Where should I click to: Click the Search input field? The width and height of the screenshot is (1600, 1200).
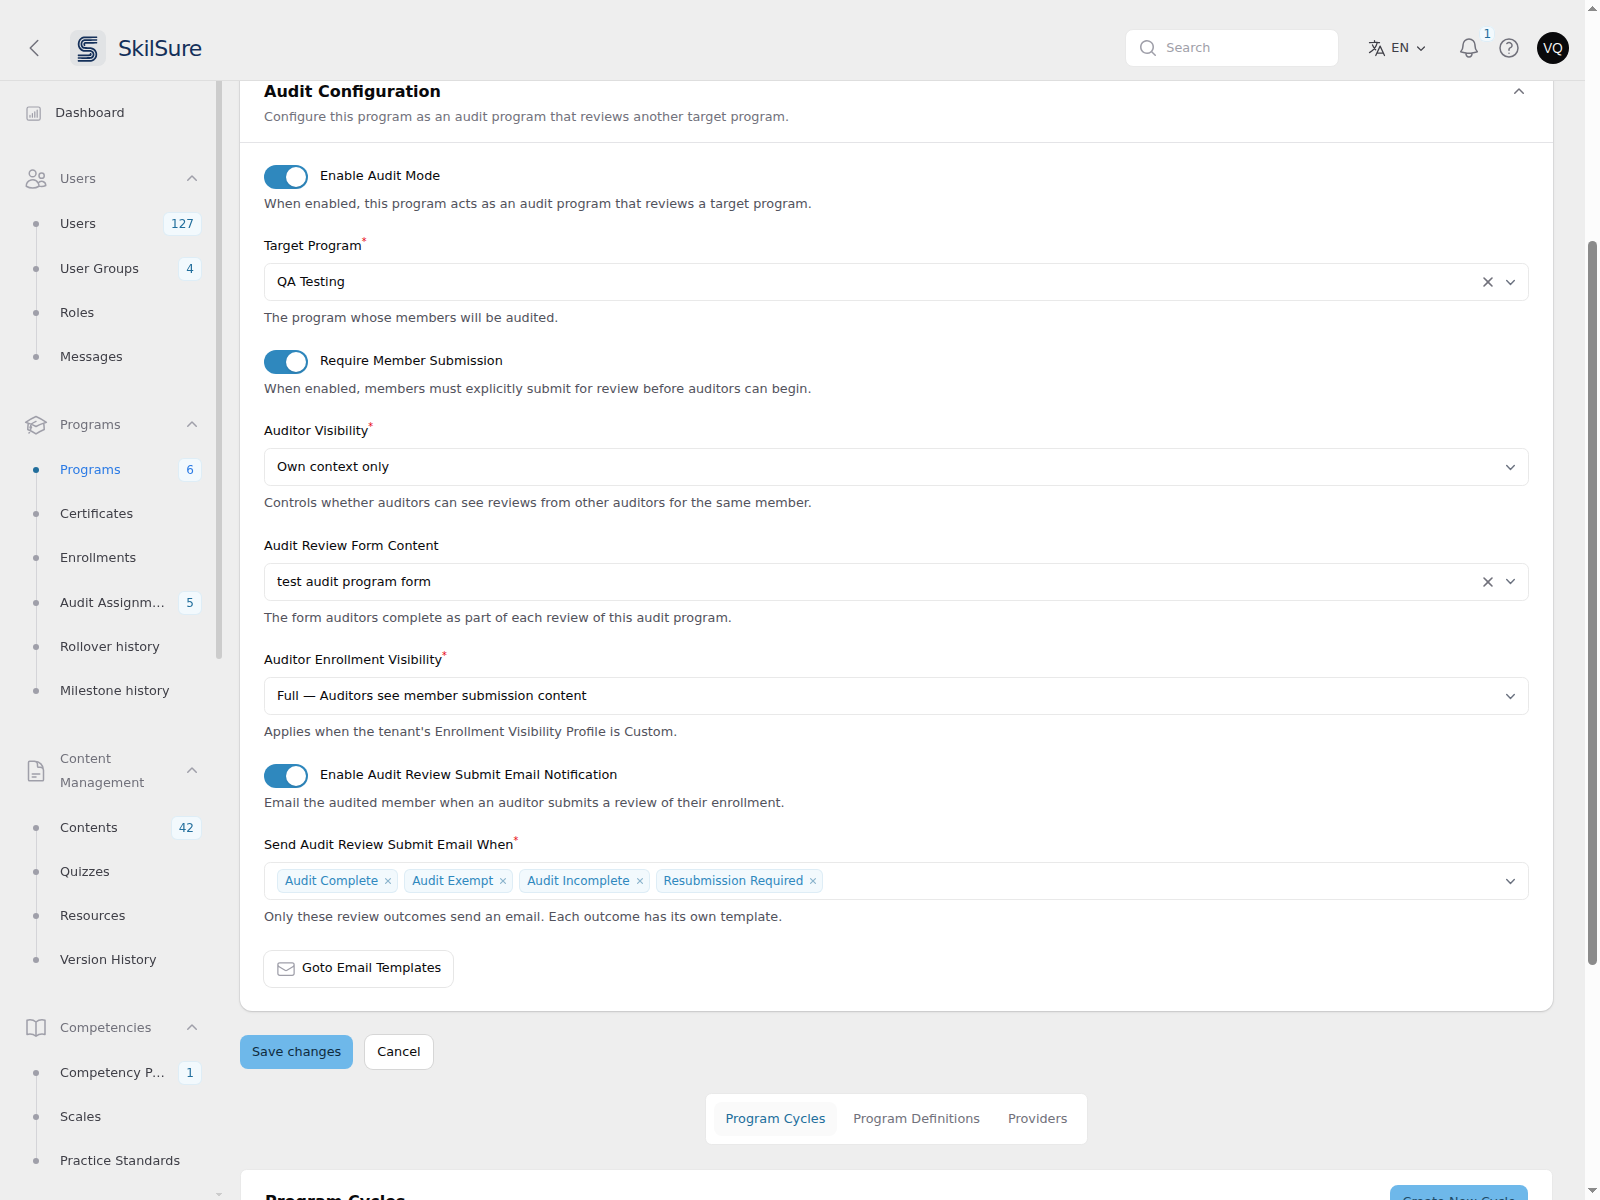click(x=1232, y=48)
